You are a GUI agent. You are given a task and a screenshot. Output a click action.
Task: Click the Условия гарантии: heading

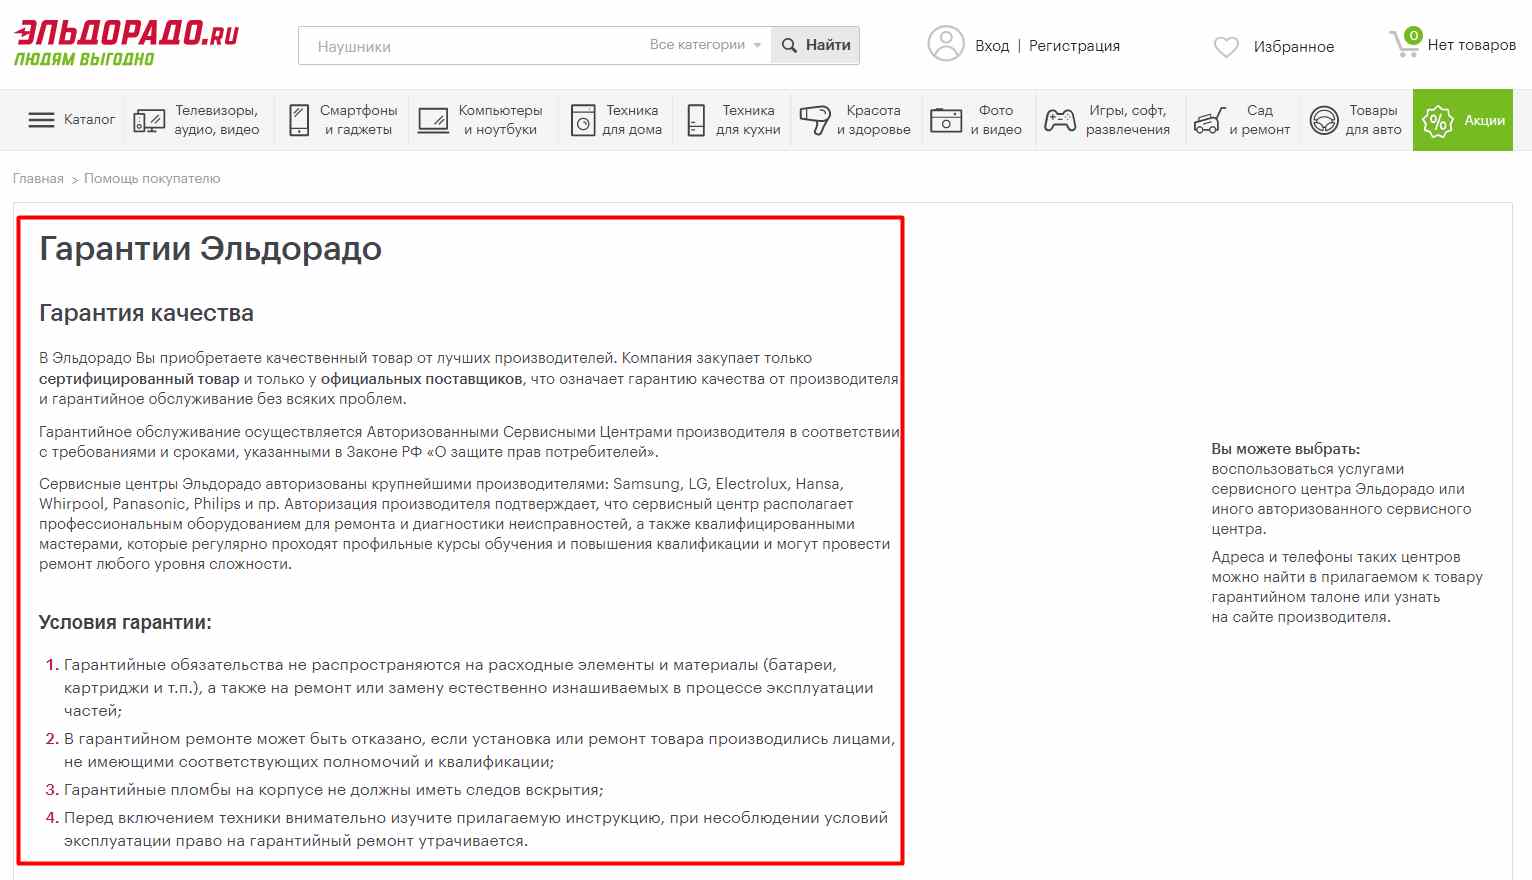click(125, 622)
